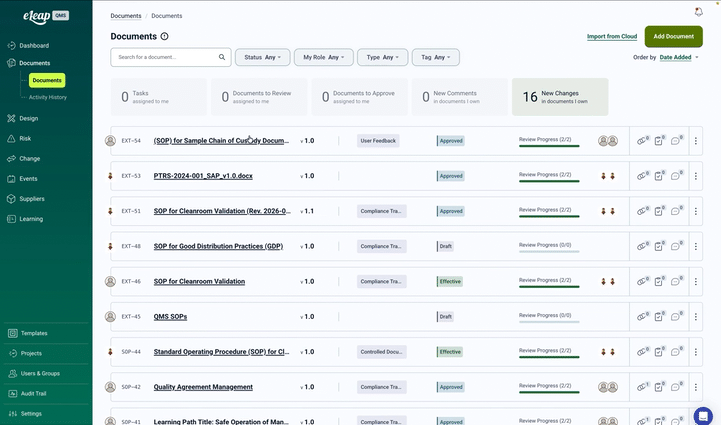The height and width of the screenshot is (425, 721).
Task: Open Suppliers in the sidebar
Action: coord(32,198)
